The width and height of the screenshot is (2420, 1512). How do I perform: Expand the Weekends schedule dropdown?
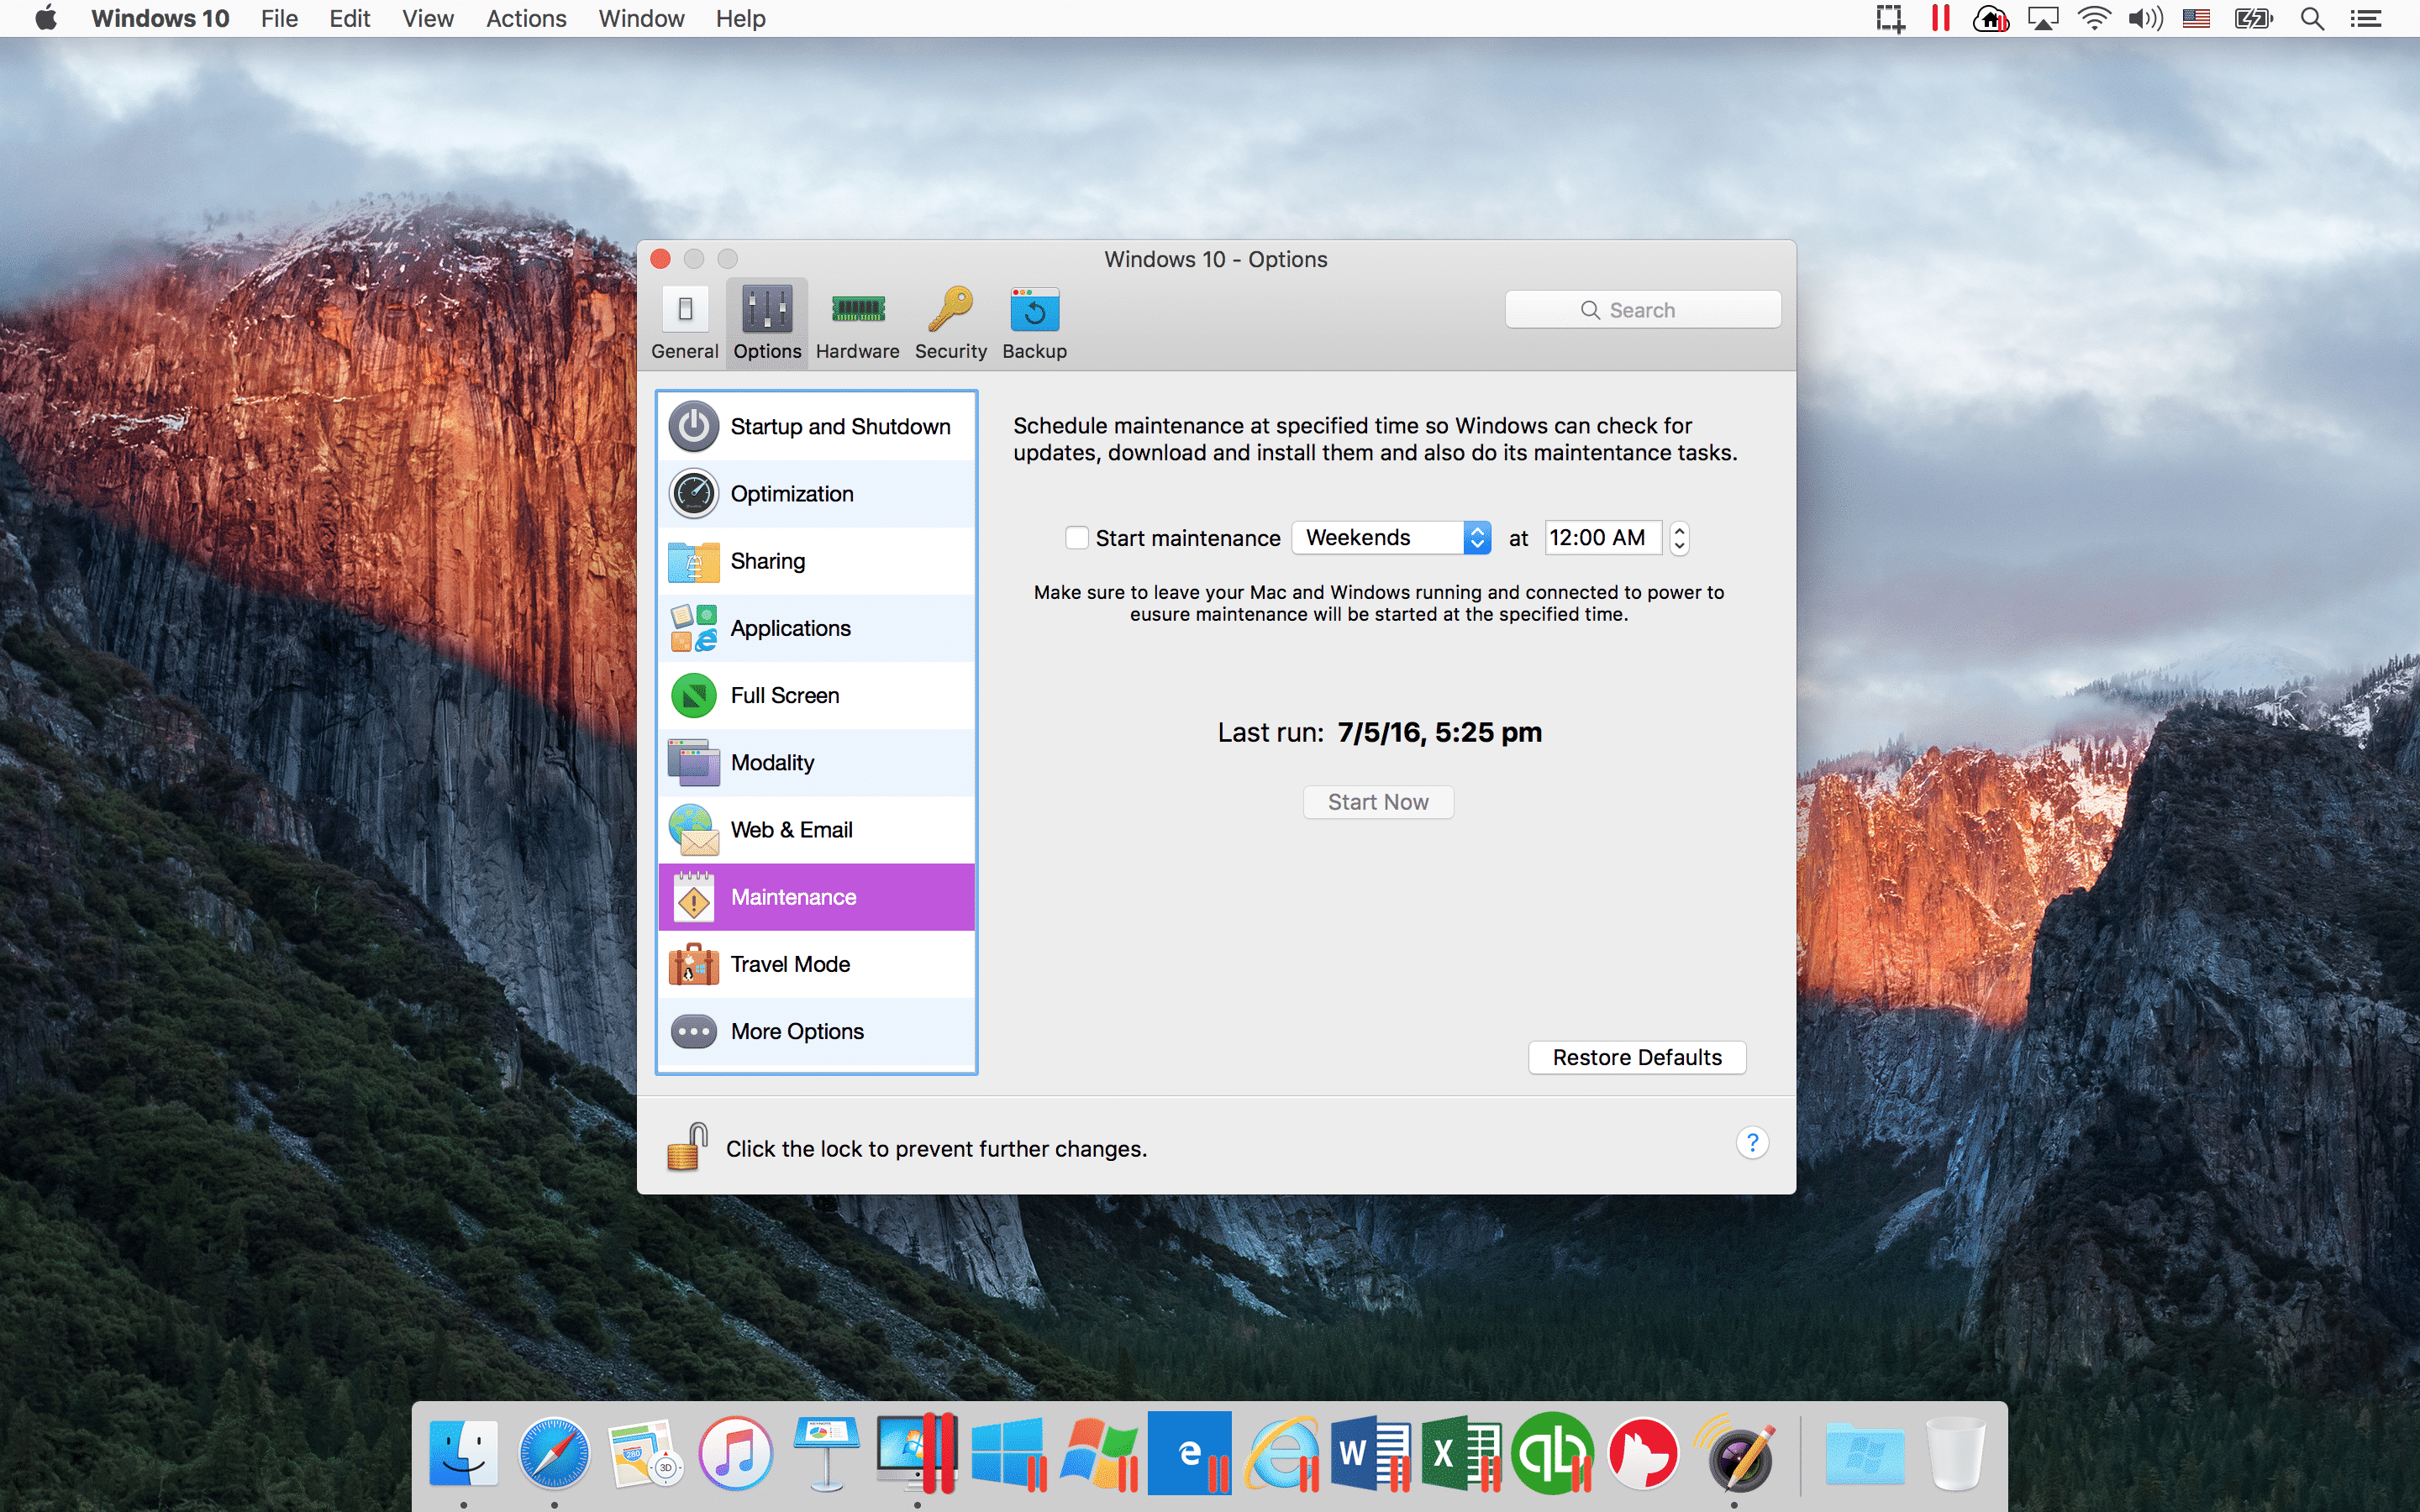coord(1391,538)
